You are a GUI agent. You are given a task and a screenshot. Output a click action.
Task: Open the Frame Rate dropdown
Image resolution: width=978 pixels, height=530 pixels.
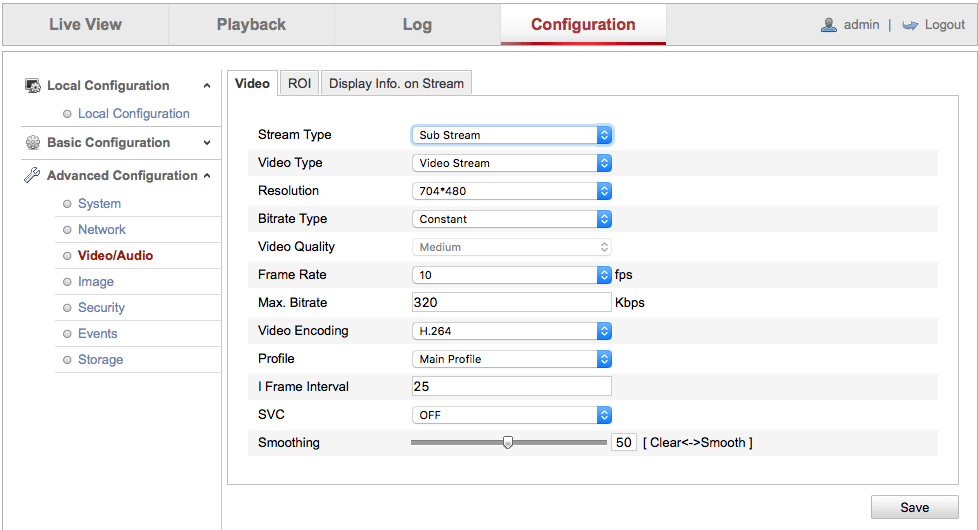(x=511, y=275)
